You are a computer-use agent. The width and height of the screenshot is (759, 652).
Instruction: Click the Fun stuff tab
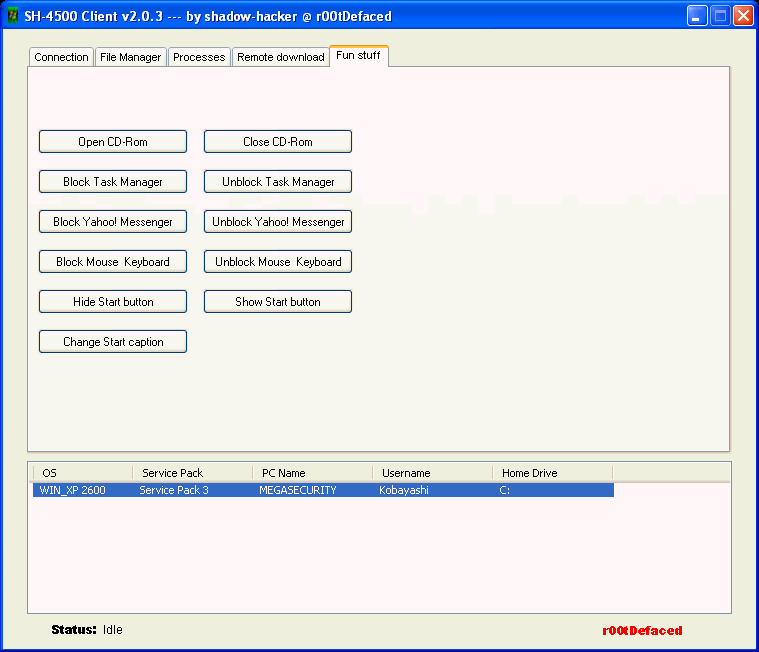coord(359,56)
